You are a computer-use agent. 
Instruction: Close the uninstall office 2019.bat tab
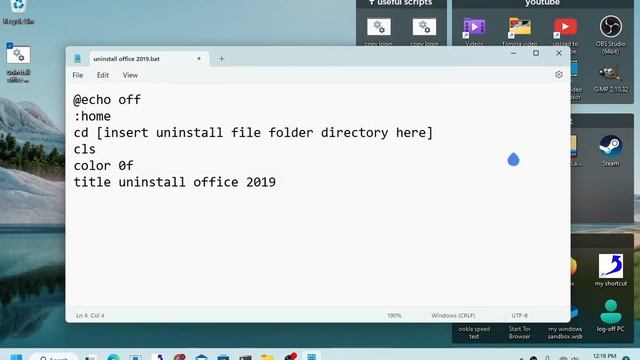(x=199, y=59)
